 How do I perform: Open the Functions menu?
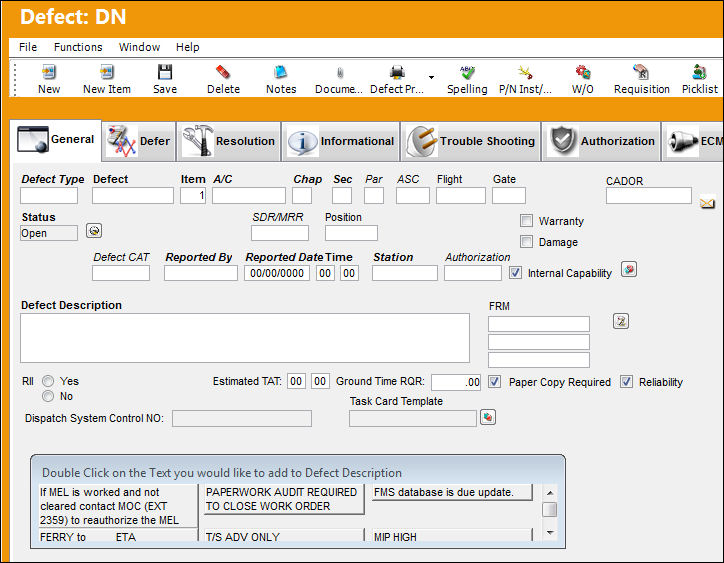pyautogui.click(x=78, y=47)
